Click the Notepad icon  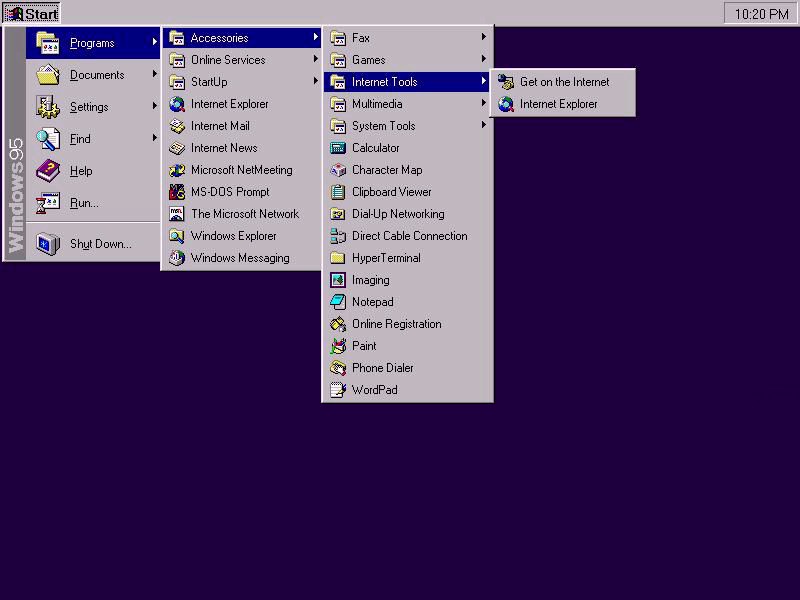338,302
